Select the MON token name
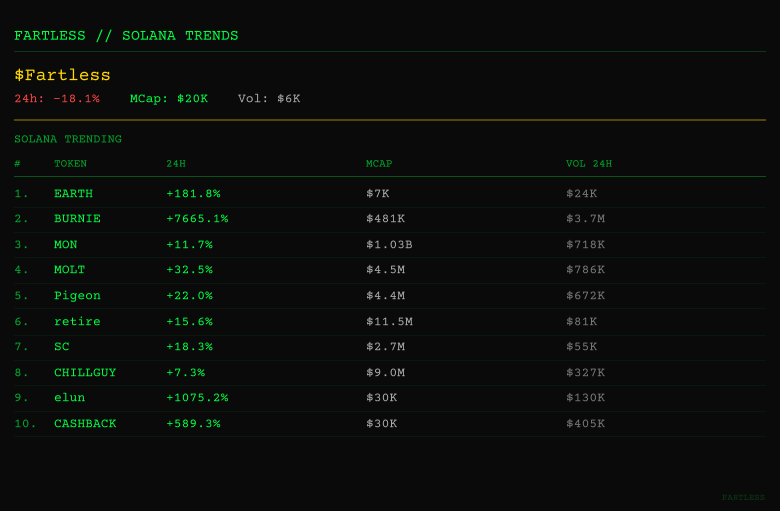780x511 pixels. pyautogui.click(x=66, y=244)
